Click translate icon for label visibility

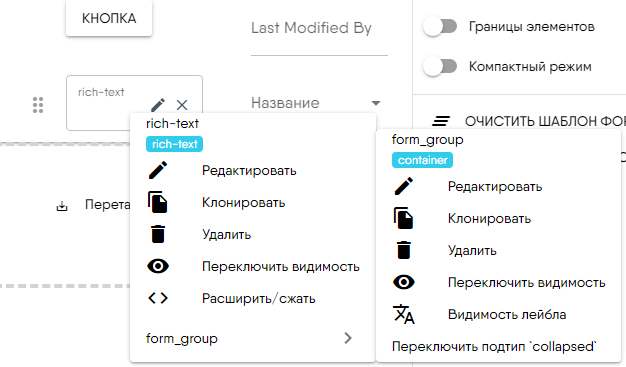[x=404, y=314]
